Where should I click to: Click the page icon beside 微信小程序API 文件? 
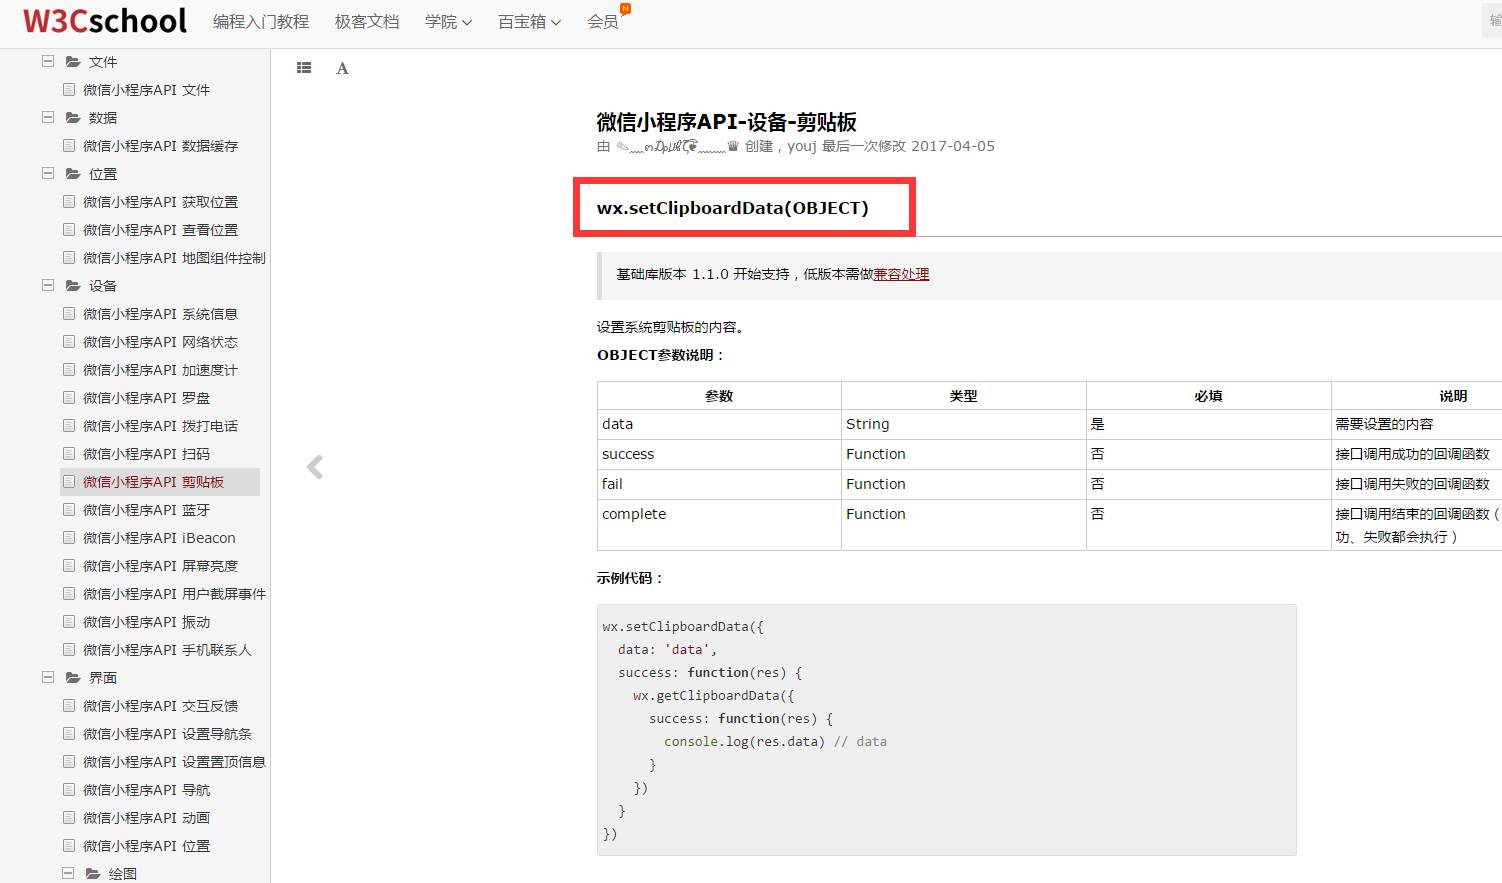click(x=69, y=90)
